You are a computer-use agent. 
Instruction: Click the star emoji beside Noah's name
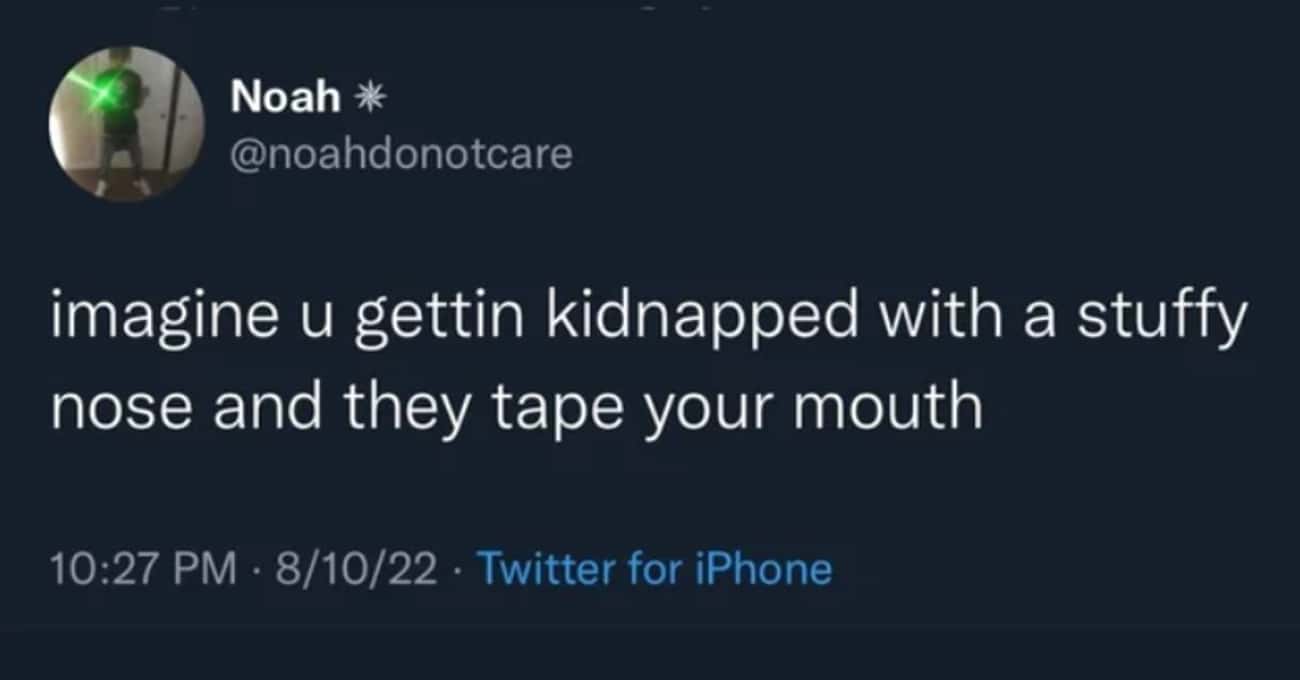371,98
